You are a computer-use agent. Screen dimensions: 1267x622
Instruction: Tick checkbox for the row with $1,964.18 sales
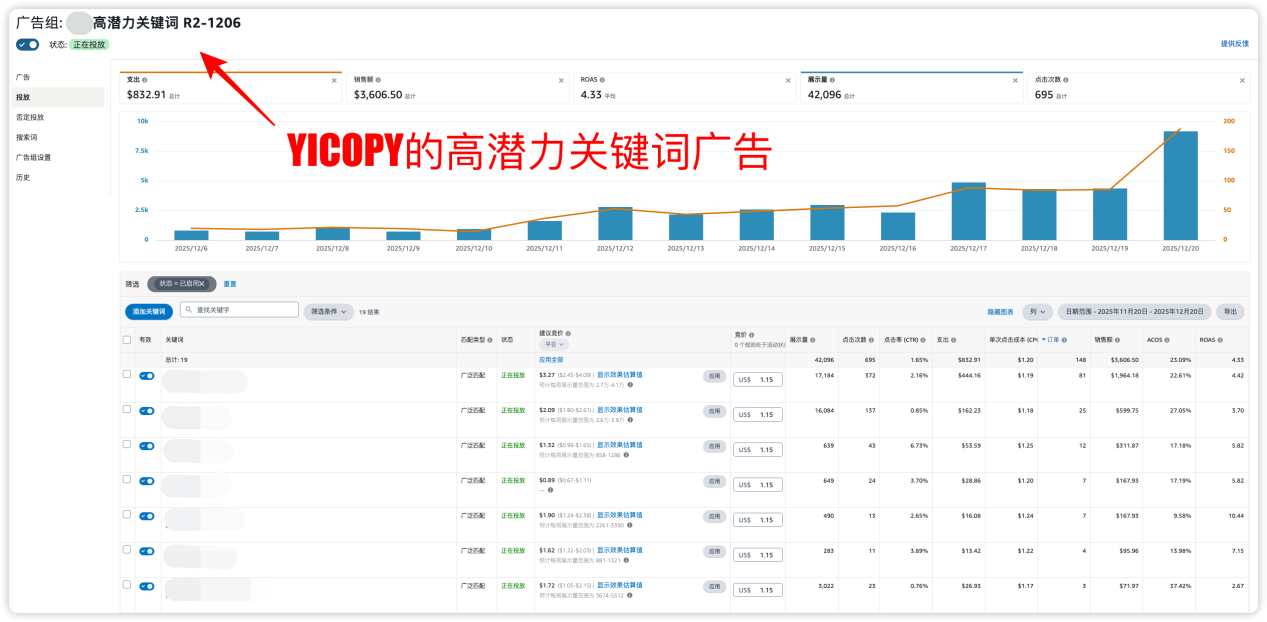(x=126, y=374)
